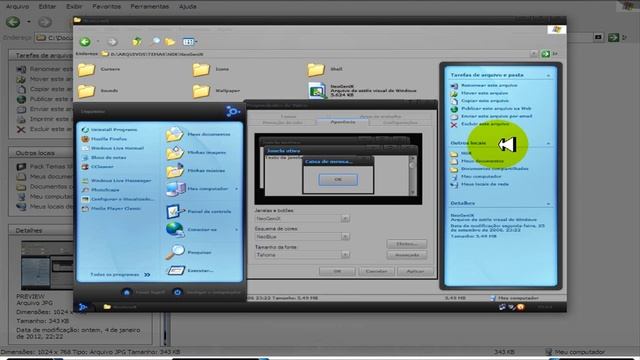Screen dimensions: 640x360
Task: Select the Cursors folder
Action: pyautogui.click(x=99, y=70)
